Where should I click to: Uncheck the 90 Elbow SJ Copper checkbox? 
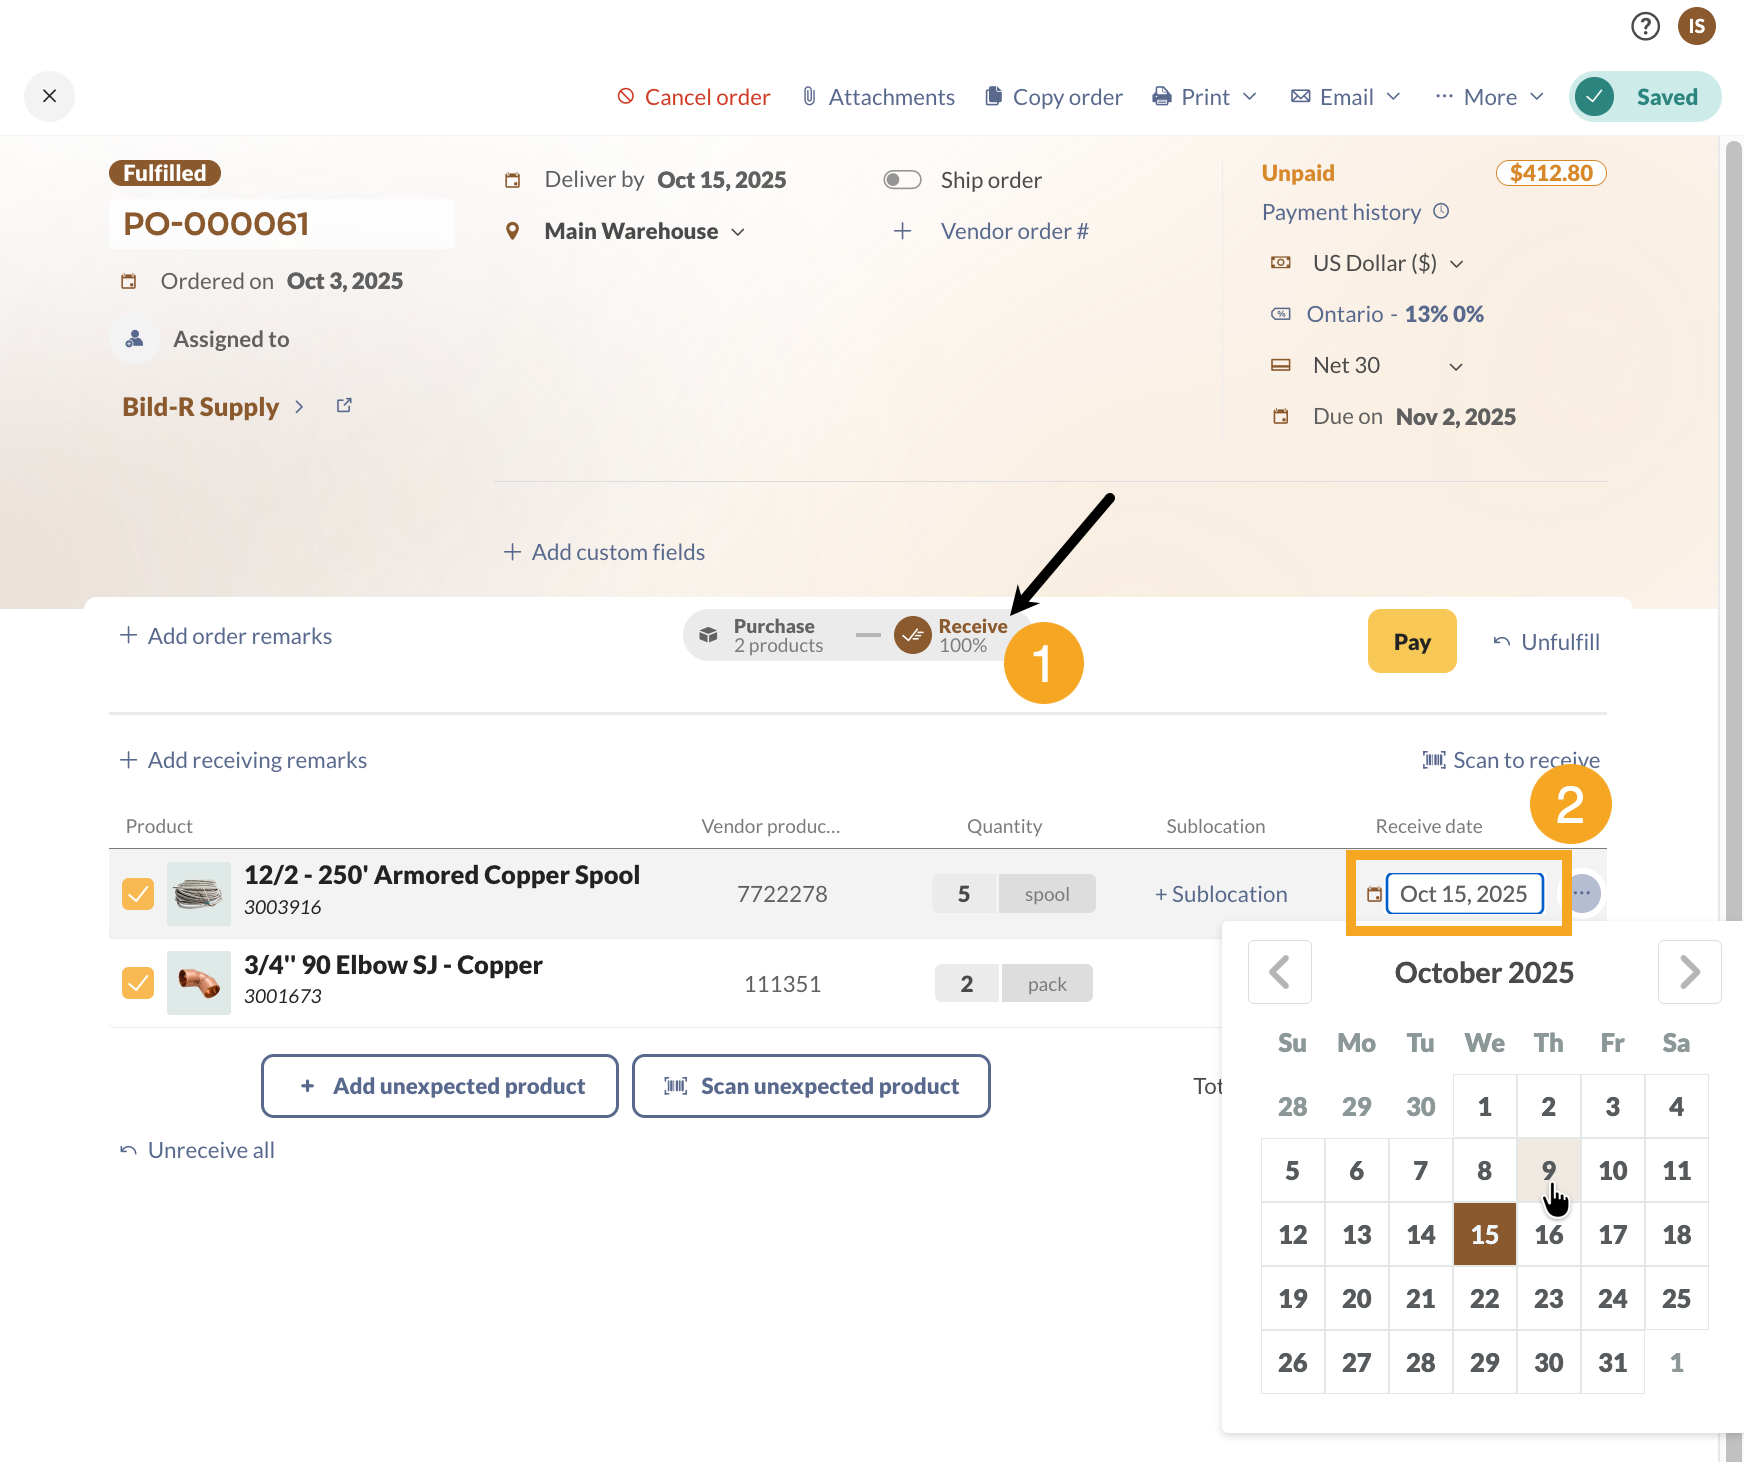click(137, 983)
